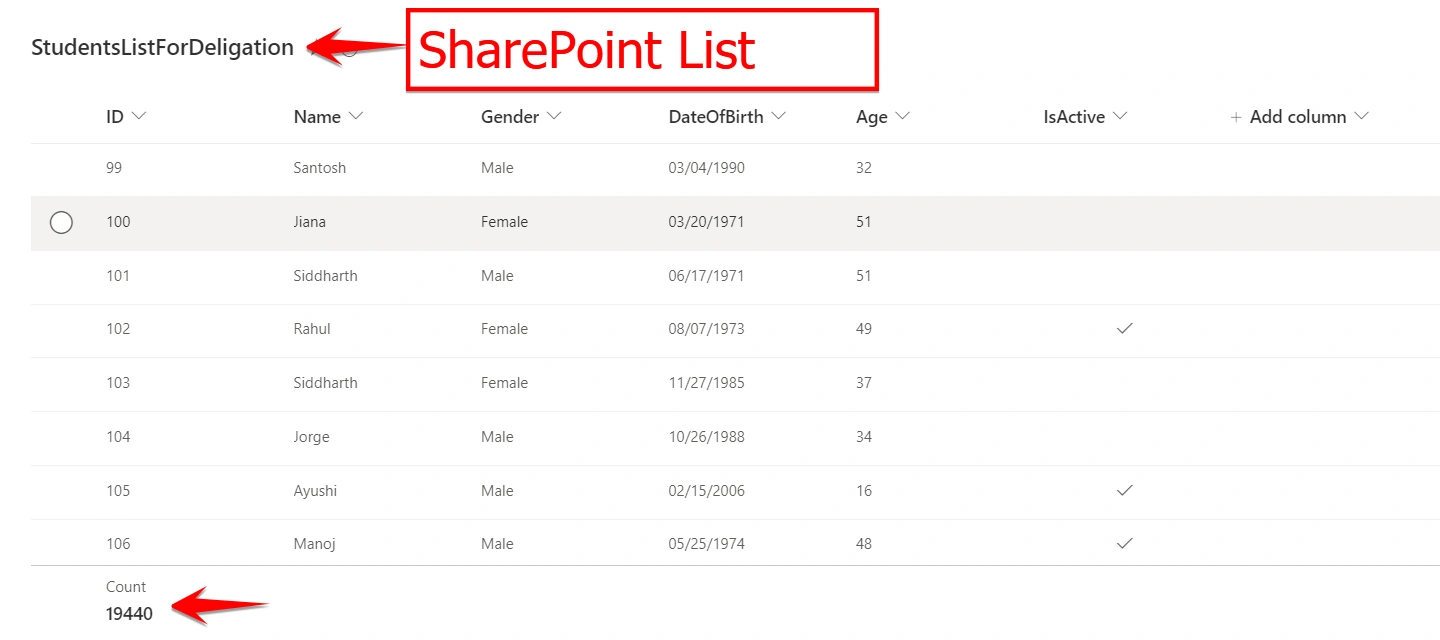
Task: Click the Count total 19440
Action: point(129,614)
